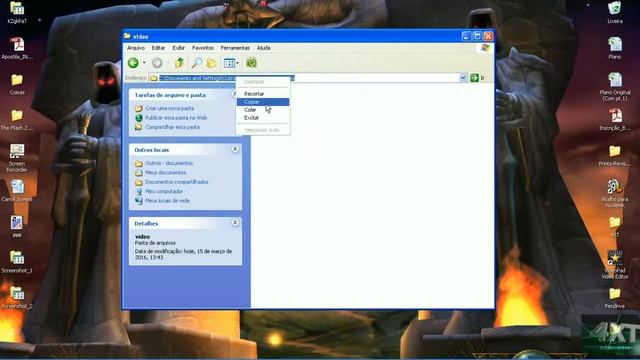Screen dimensions: 640x360
Task: Open Documentos compartilhados location
Action: [x=177, y=182]
